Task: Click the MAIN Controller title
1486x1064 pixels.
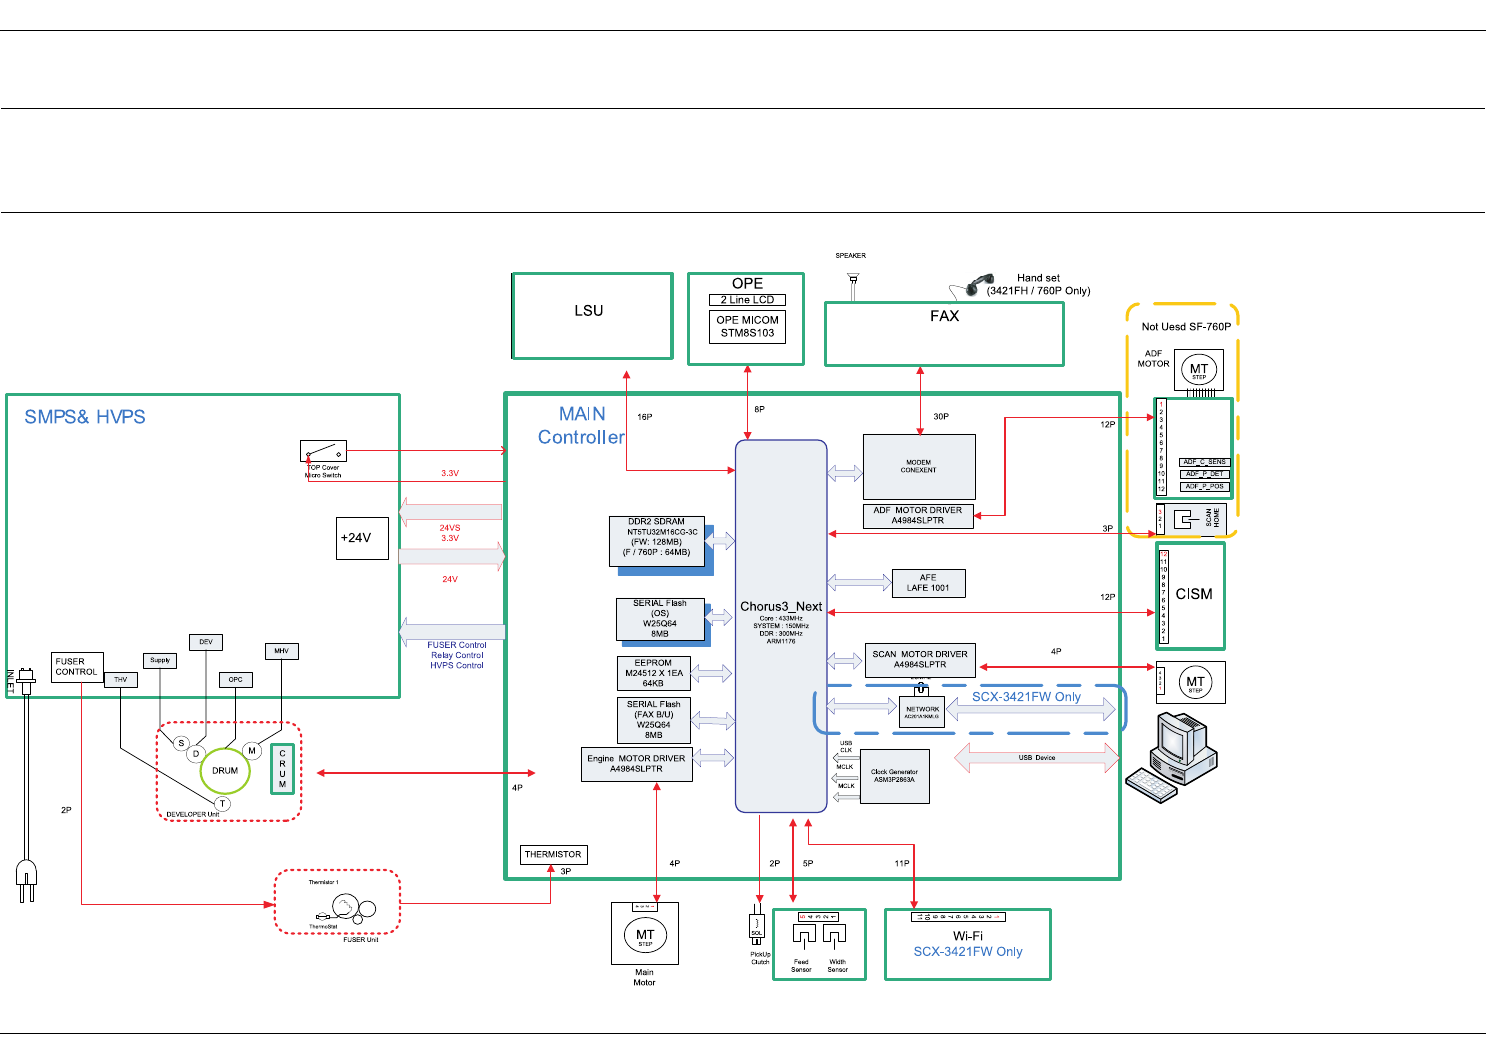Action: click(581, 426)
